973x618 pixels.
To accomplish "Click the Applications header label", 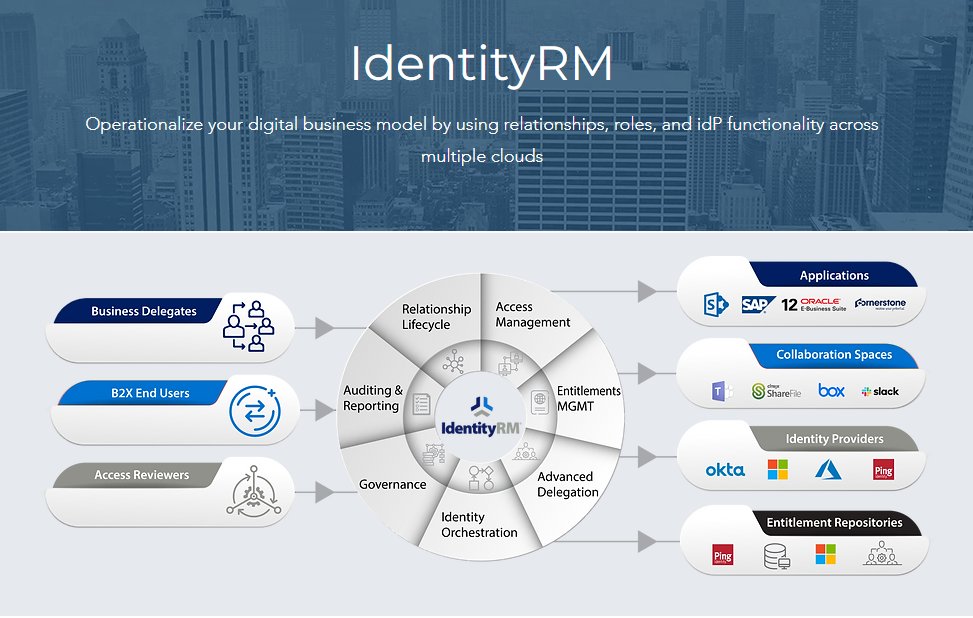I will click(x=834, y=275).
